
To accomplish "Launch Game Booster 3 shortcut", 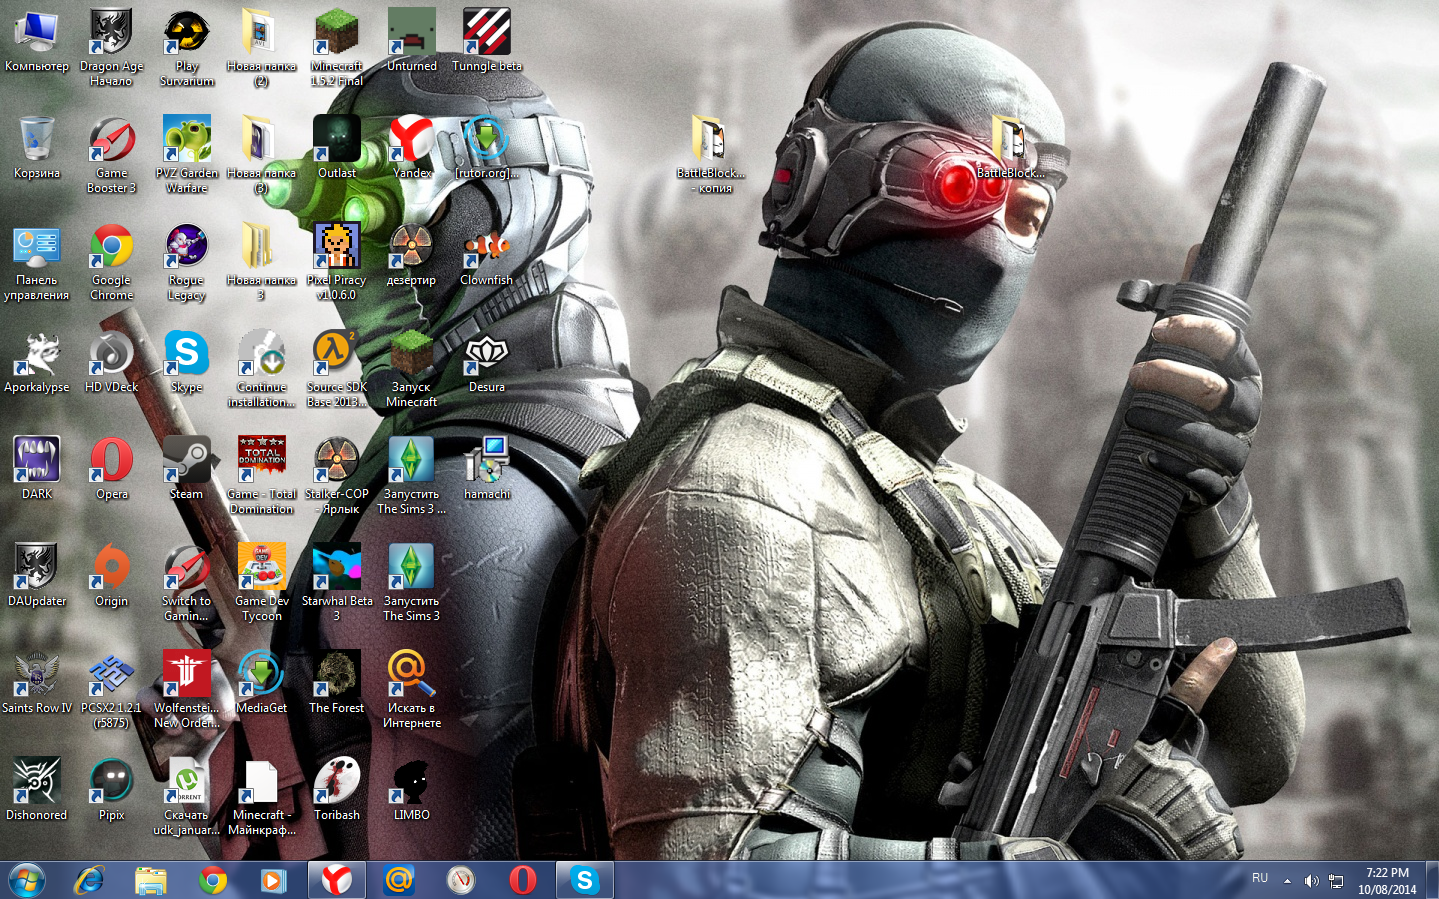I will 111,153.
